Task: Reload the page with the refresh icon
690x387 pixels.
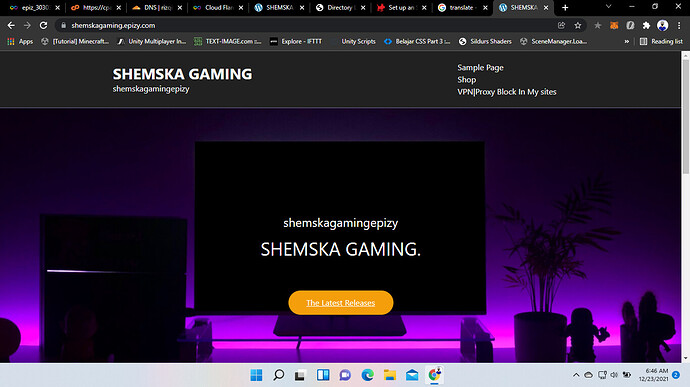Action: pyautogui.click(x=43, y=26)
